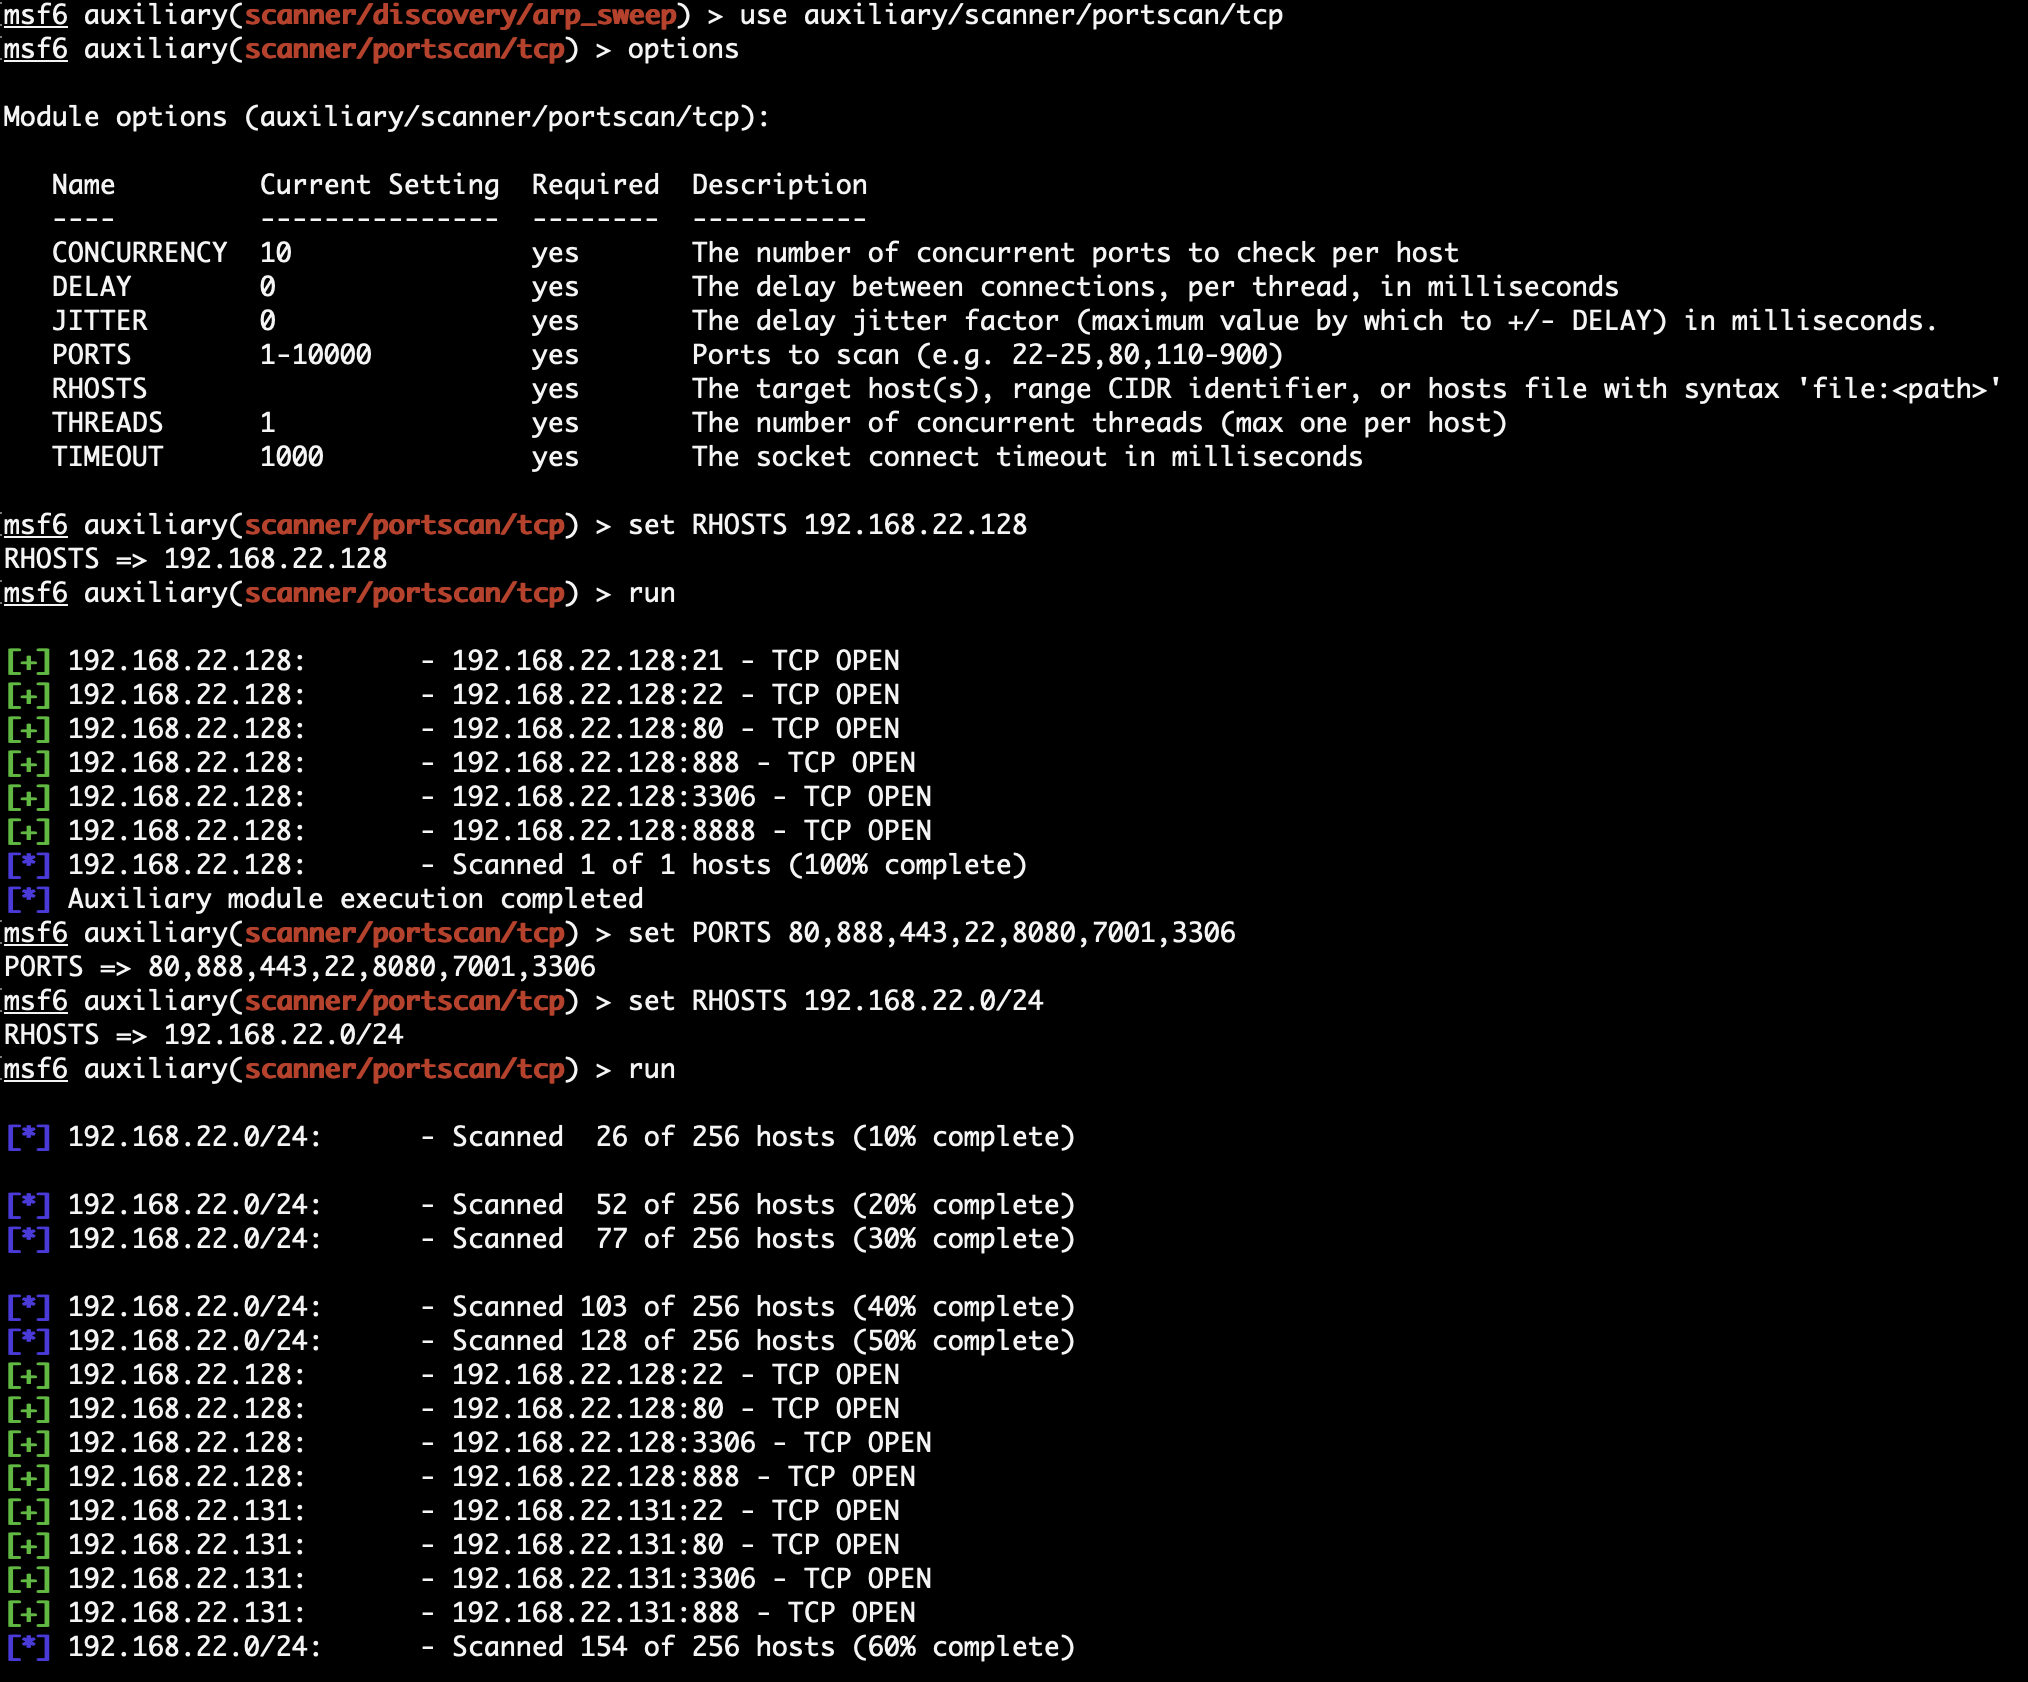Image resolution: width=2028 pixels, height=1682 pixels.
Task: Click the blue [*] marker for 10% complete
Action: [x=28, y=1137]
